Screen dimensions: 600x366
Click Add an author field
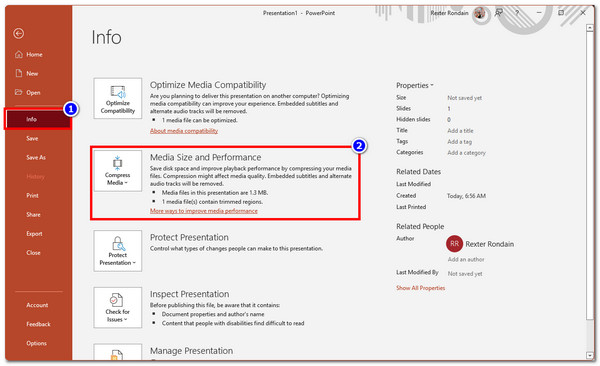click(x=466, y=260)
